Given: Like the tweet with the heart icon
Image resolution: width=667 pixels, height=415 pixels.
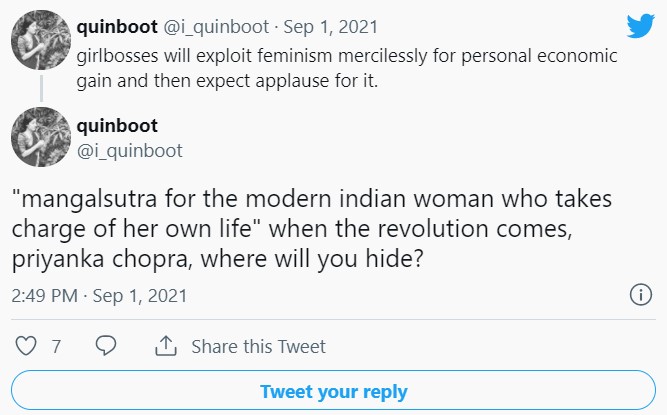Looking at the screenshot, I should (x=27, y=346).
